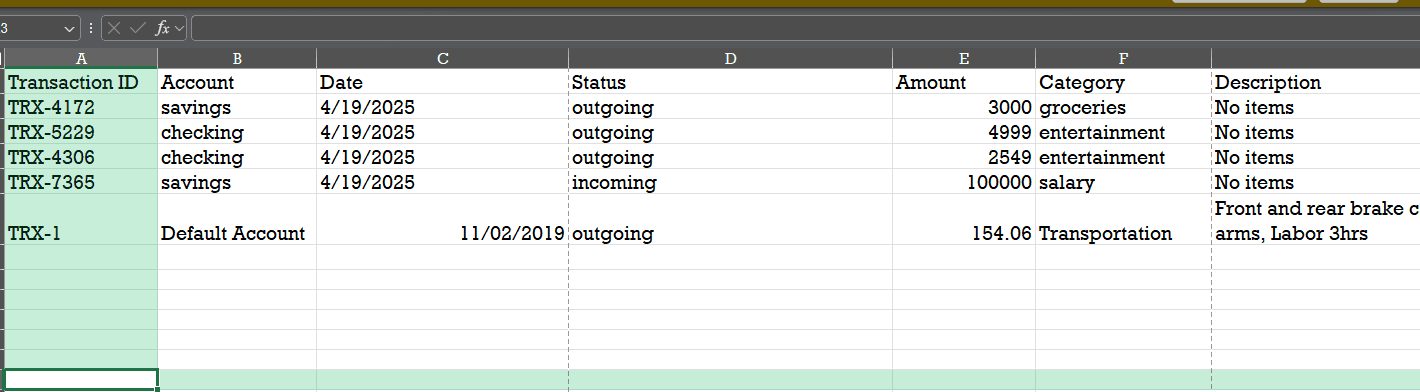Select the amount 154.06 cell
Image resolution: width=1420 pixels, height=392 pixels.
click(964, 220)
